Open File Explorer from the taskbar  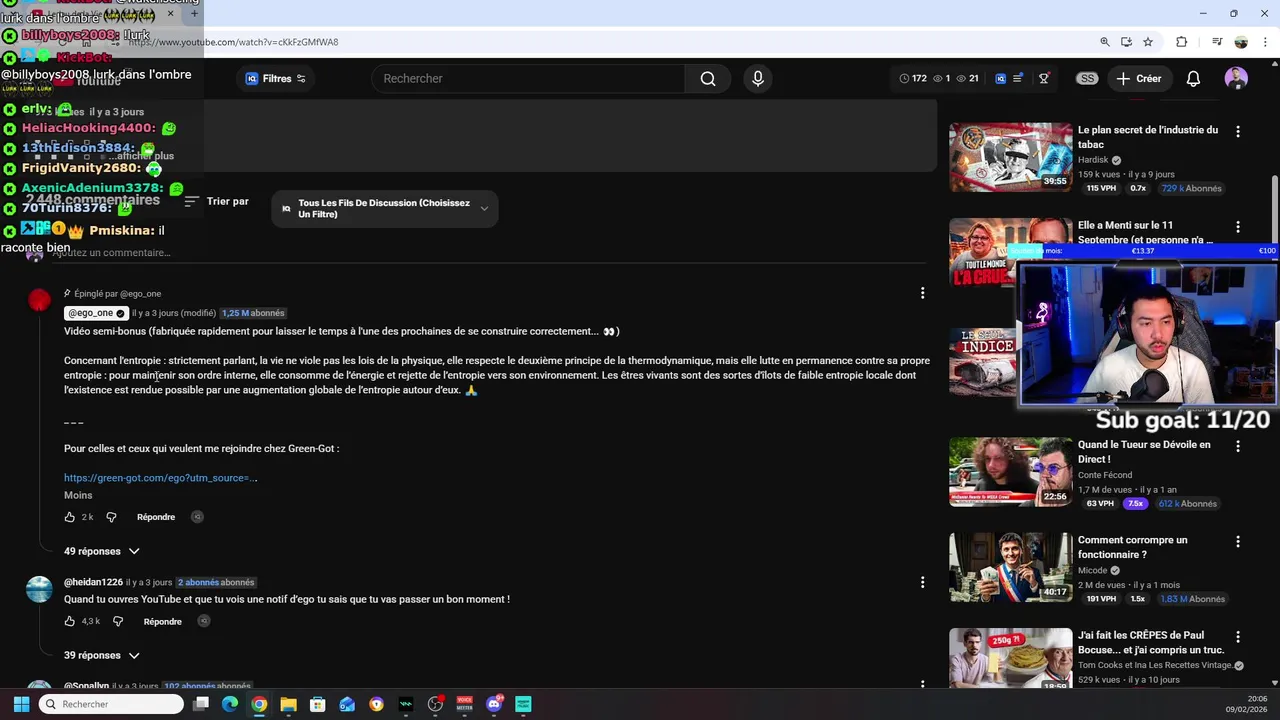tap(288, 704)
